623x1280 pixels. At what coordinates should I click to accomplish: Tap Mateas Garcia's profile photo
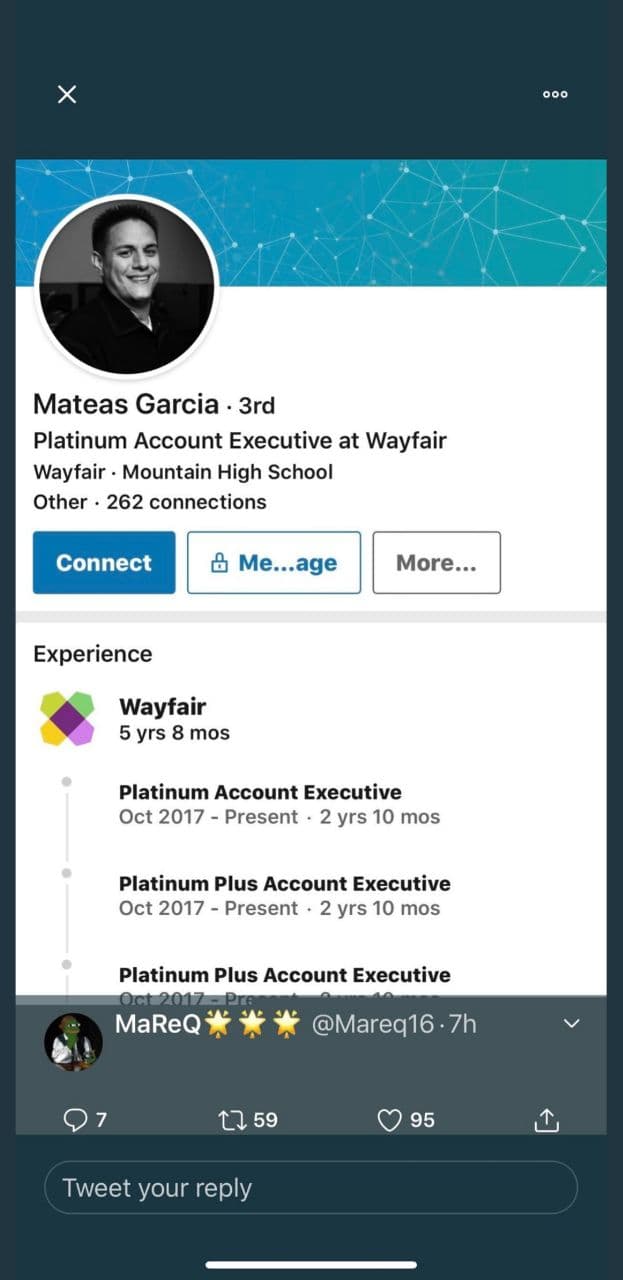pos(126,286)
